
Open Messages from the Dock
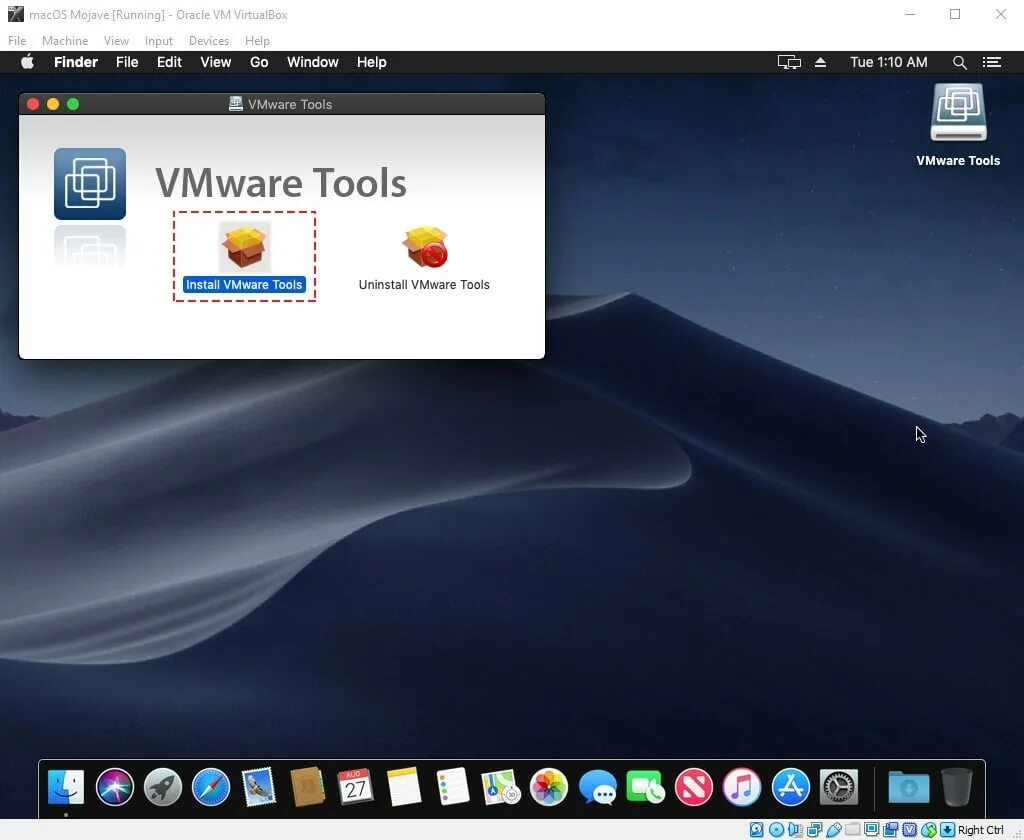[597, 786]
